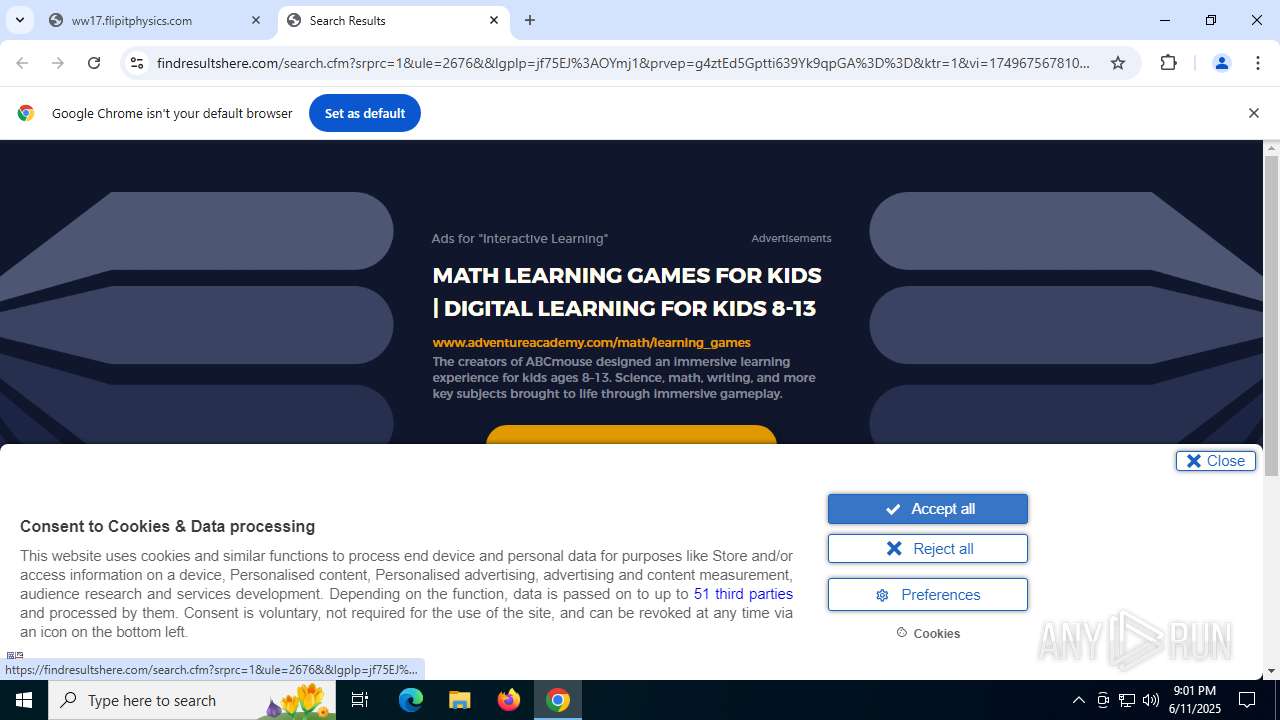Open cookie Preferences

point(928,594)
